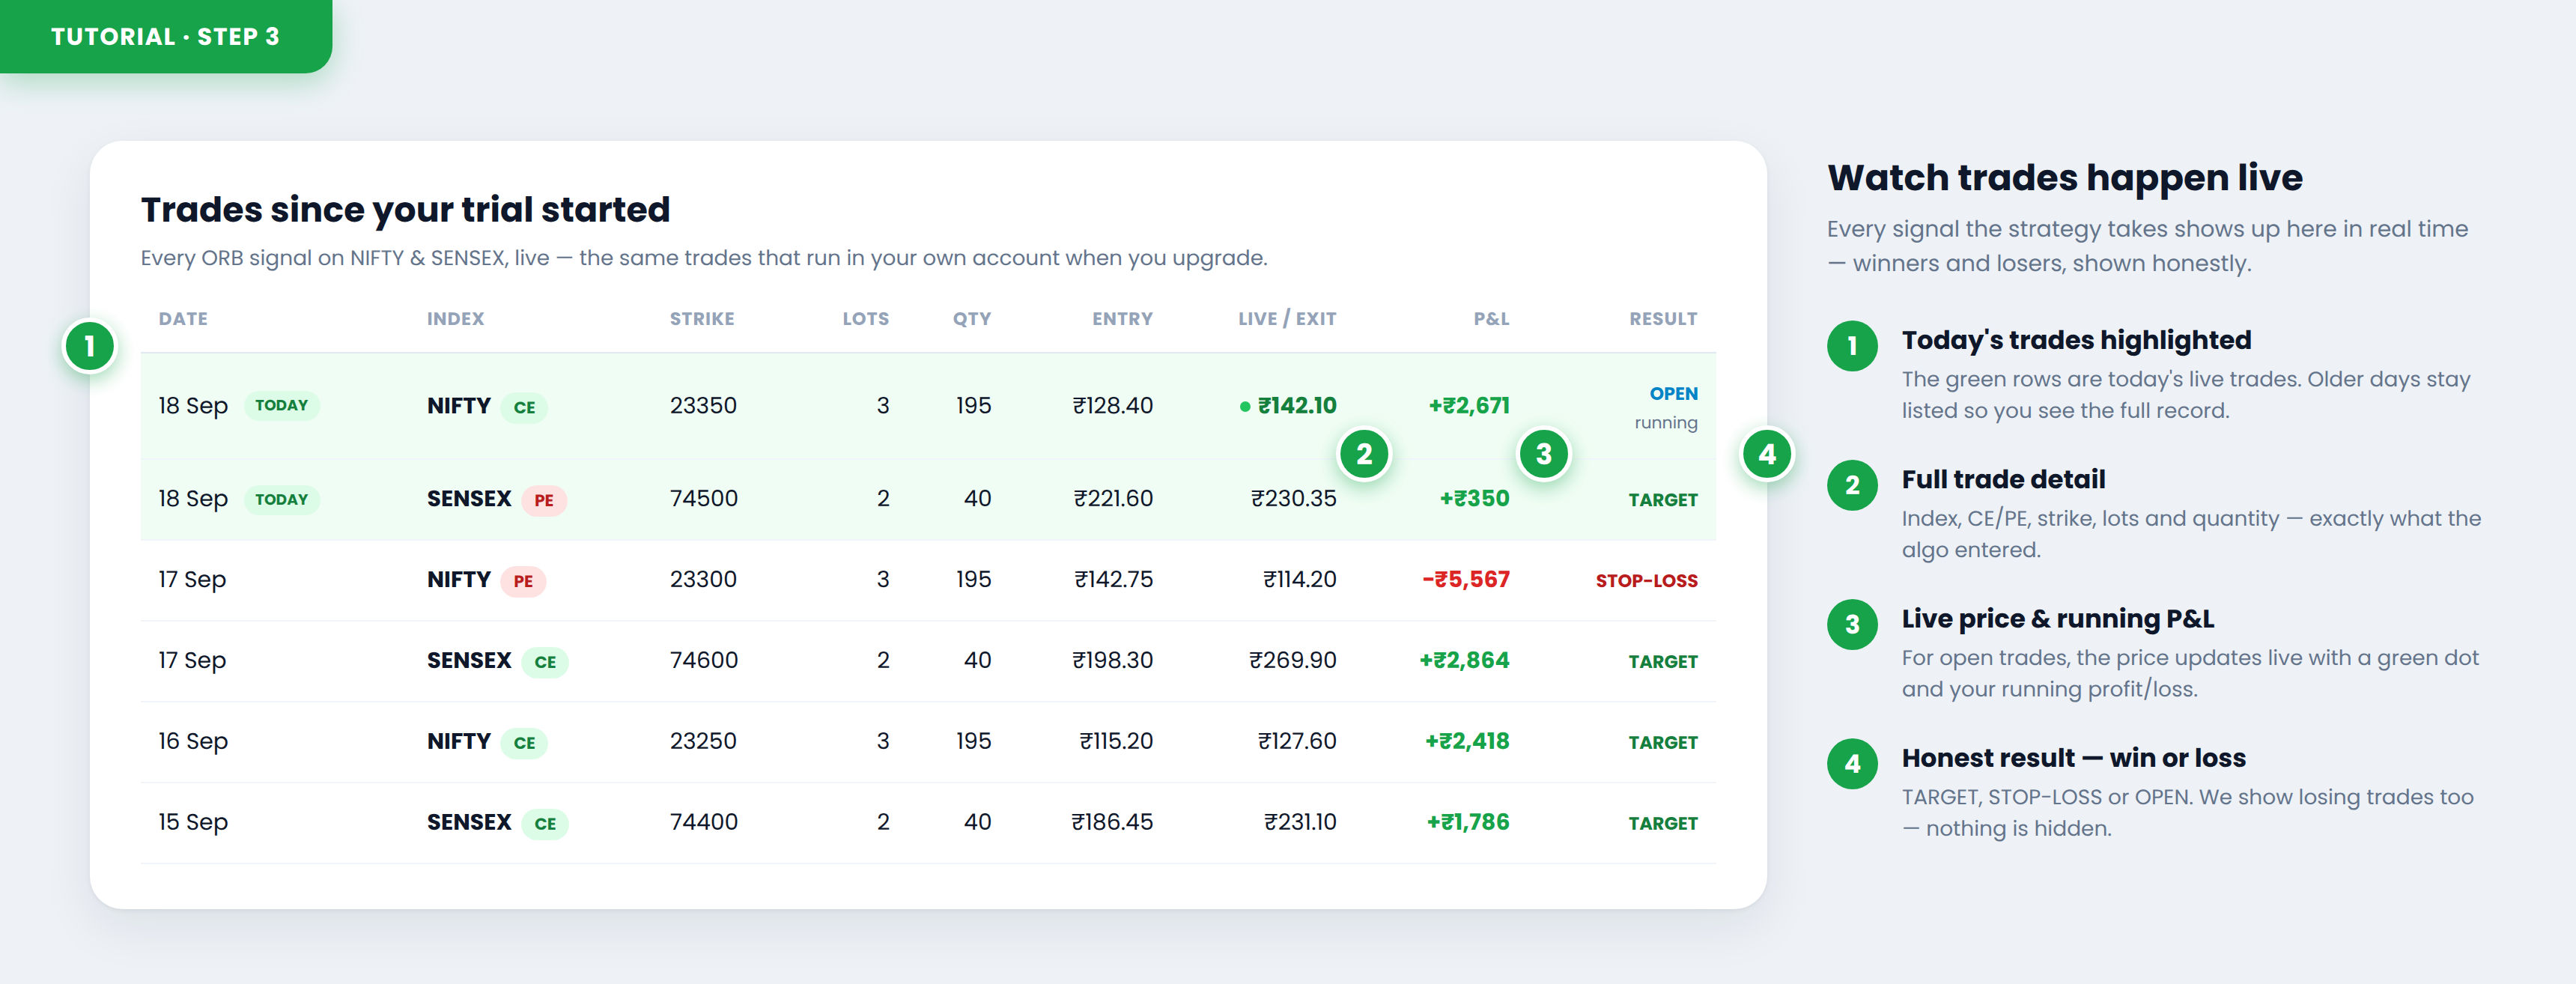Click entry price ₹221.60

[x=1113, y=499]
